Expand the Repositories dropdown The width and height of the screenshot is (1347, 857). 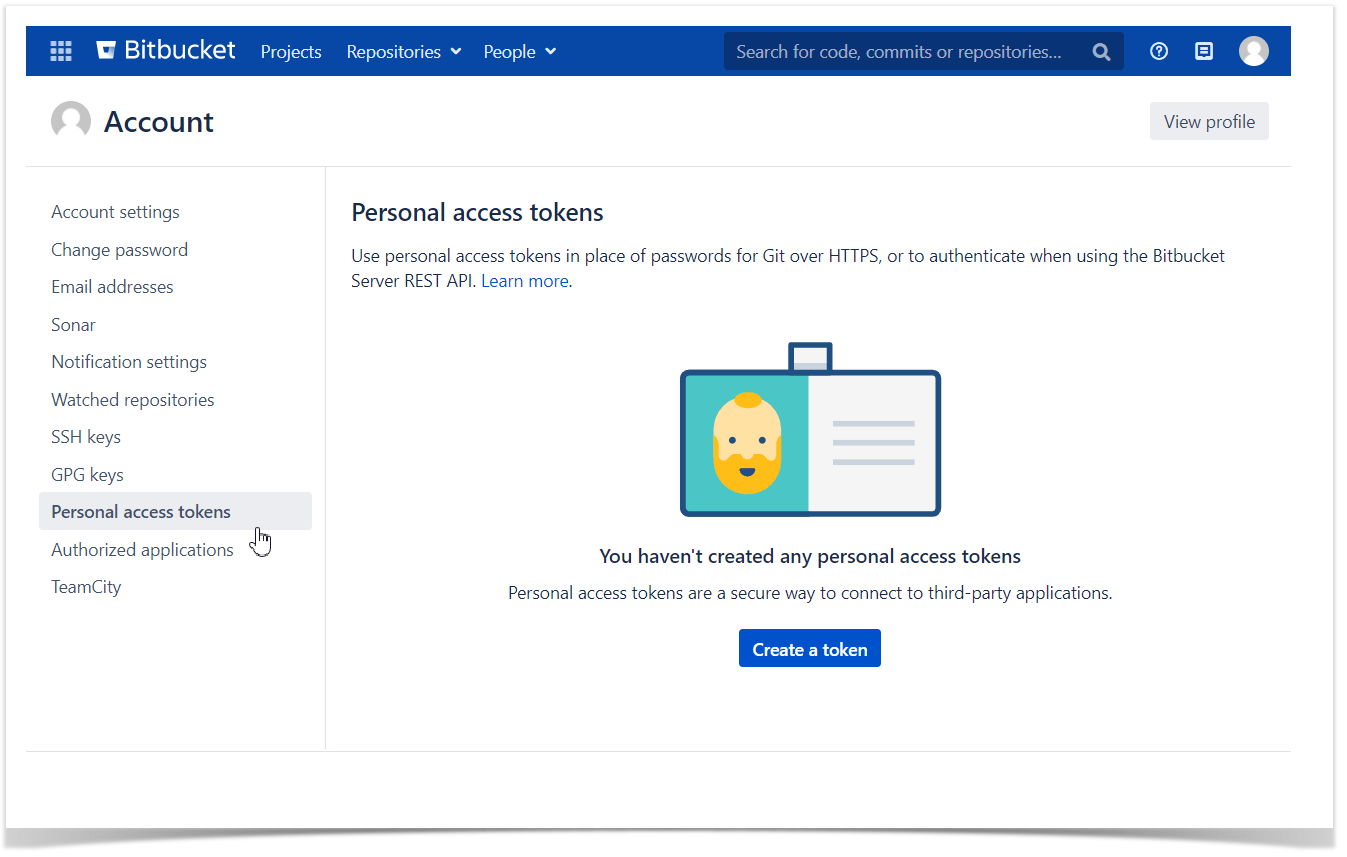click(403, 52)
